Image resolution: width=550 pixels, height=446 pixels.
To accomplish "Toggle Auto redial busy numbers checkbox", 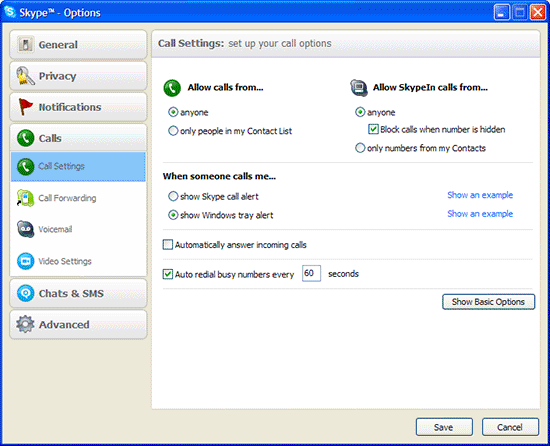I will pos(168,274).
